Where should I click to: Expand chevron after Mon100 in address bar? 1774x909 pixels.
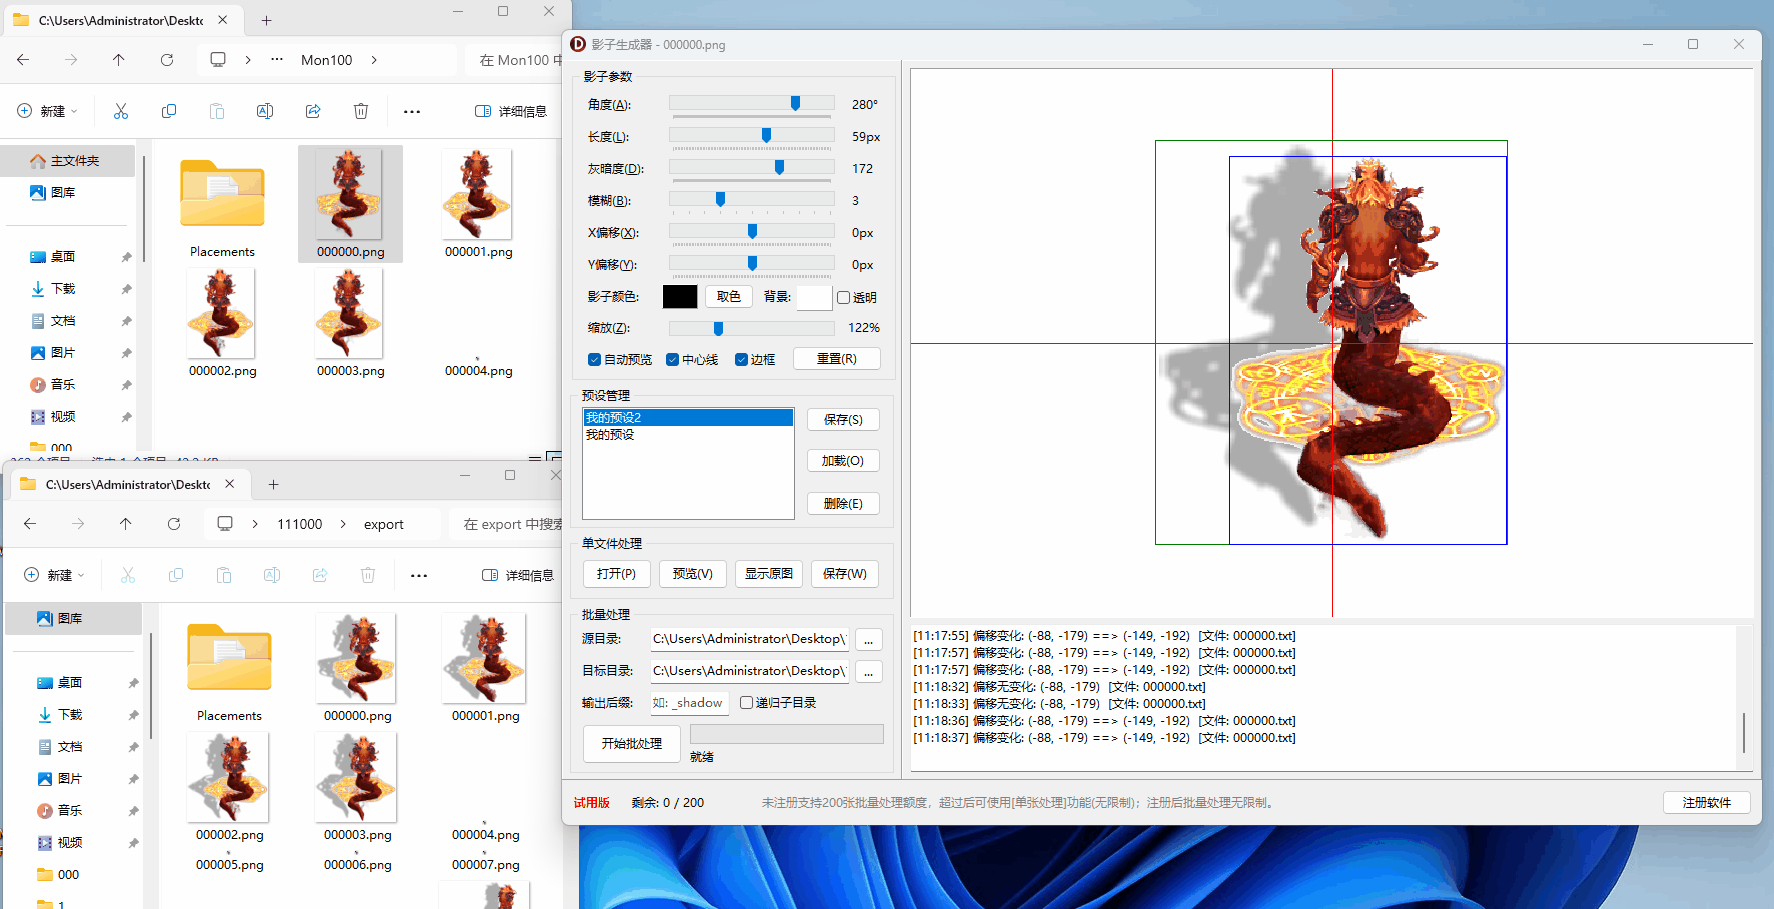pyautogui.click(x=374, y=60)
